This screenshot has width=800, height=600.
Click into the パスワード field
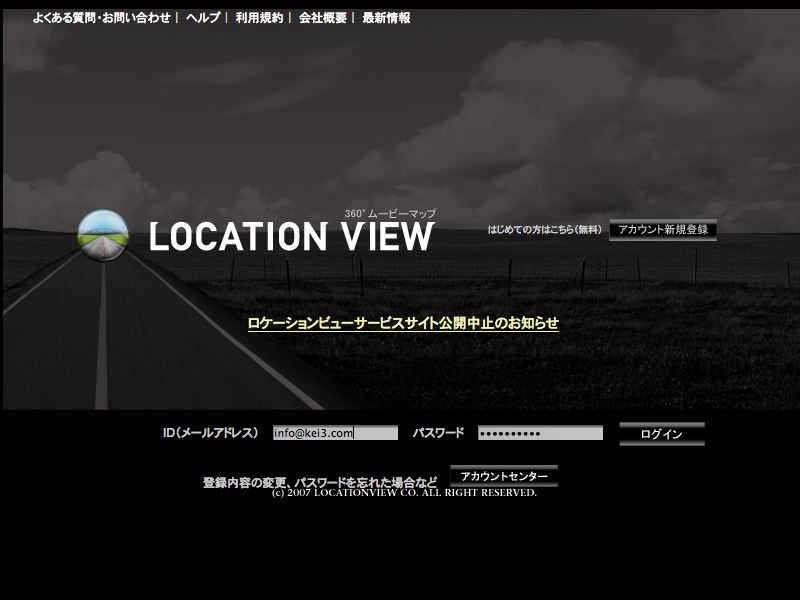(x=540, y=433)
